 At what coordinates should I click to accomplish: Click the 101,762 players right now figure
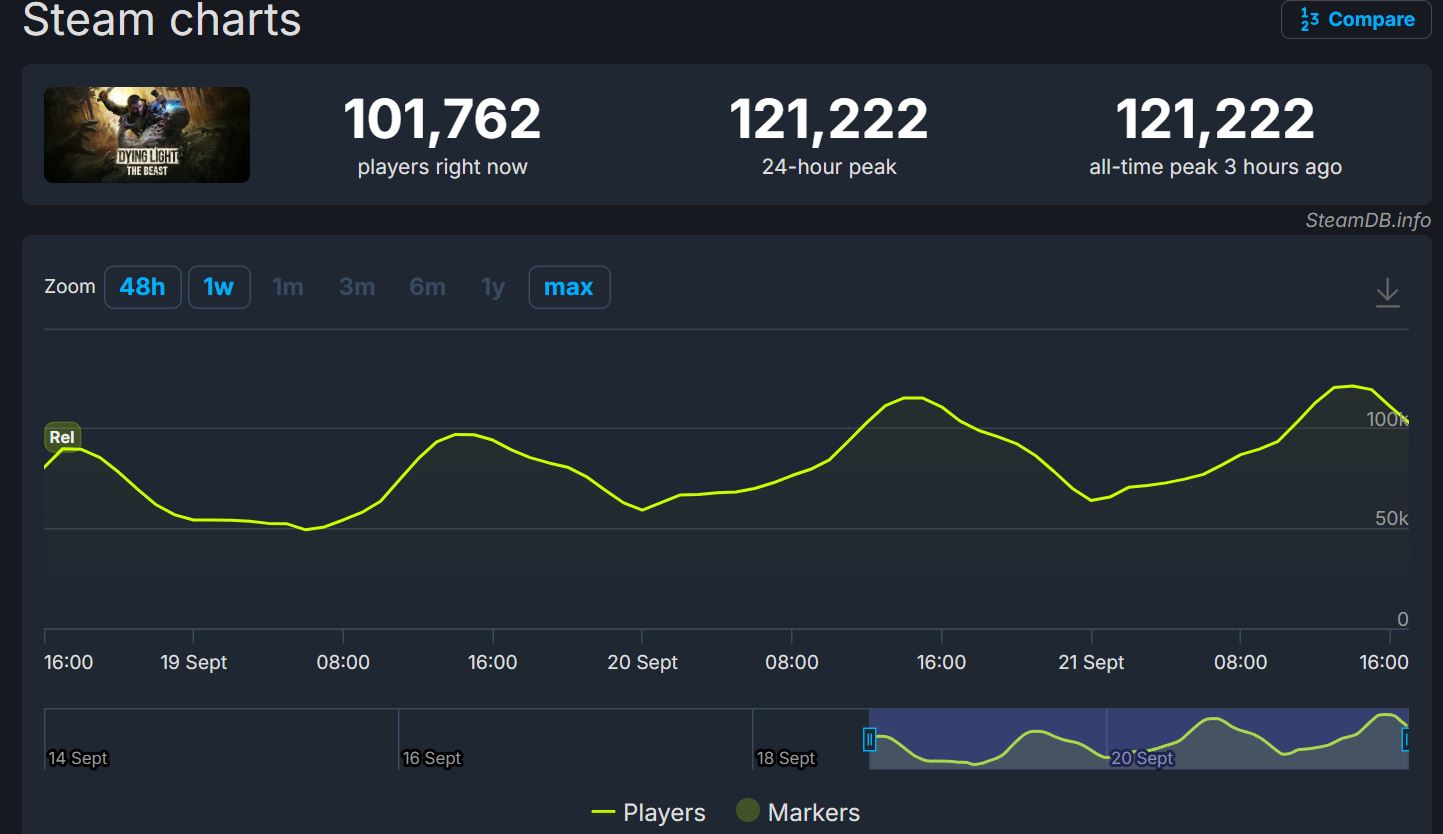(x=442, y=119)
